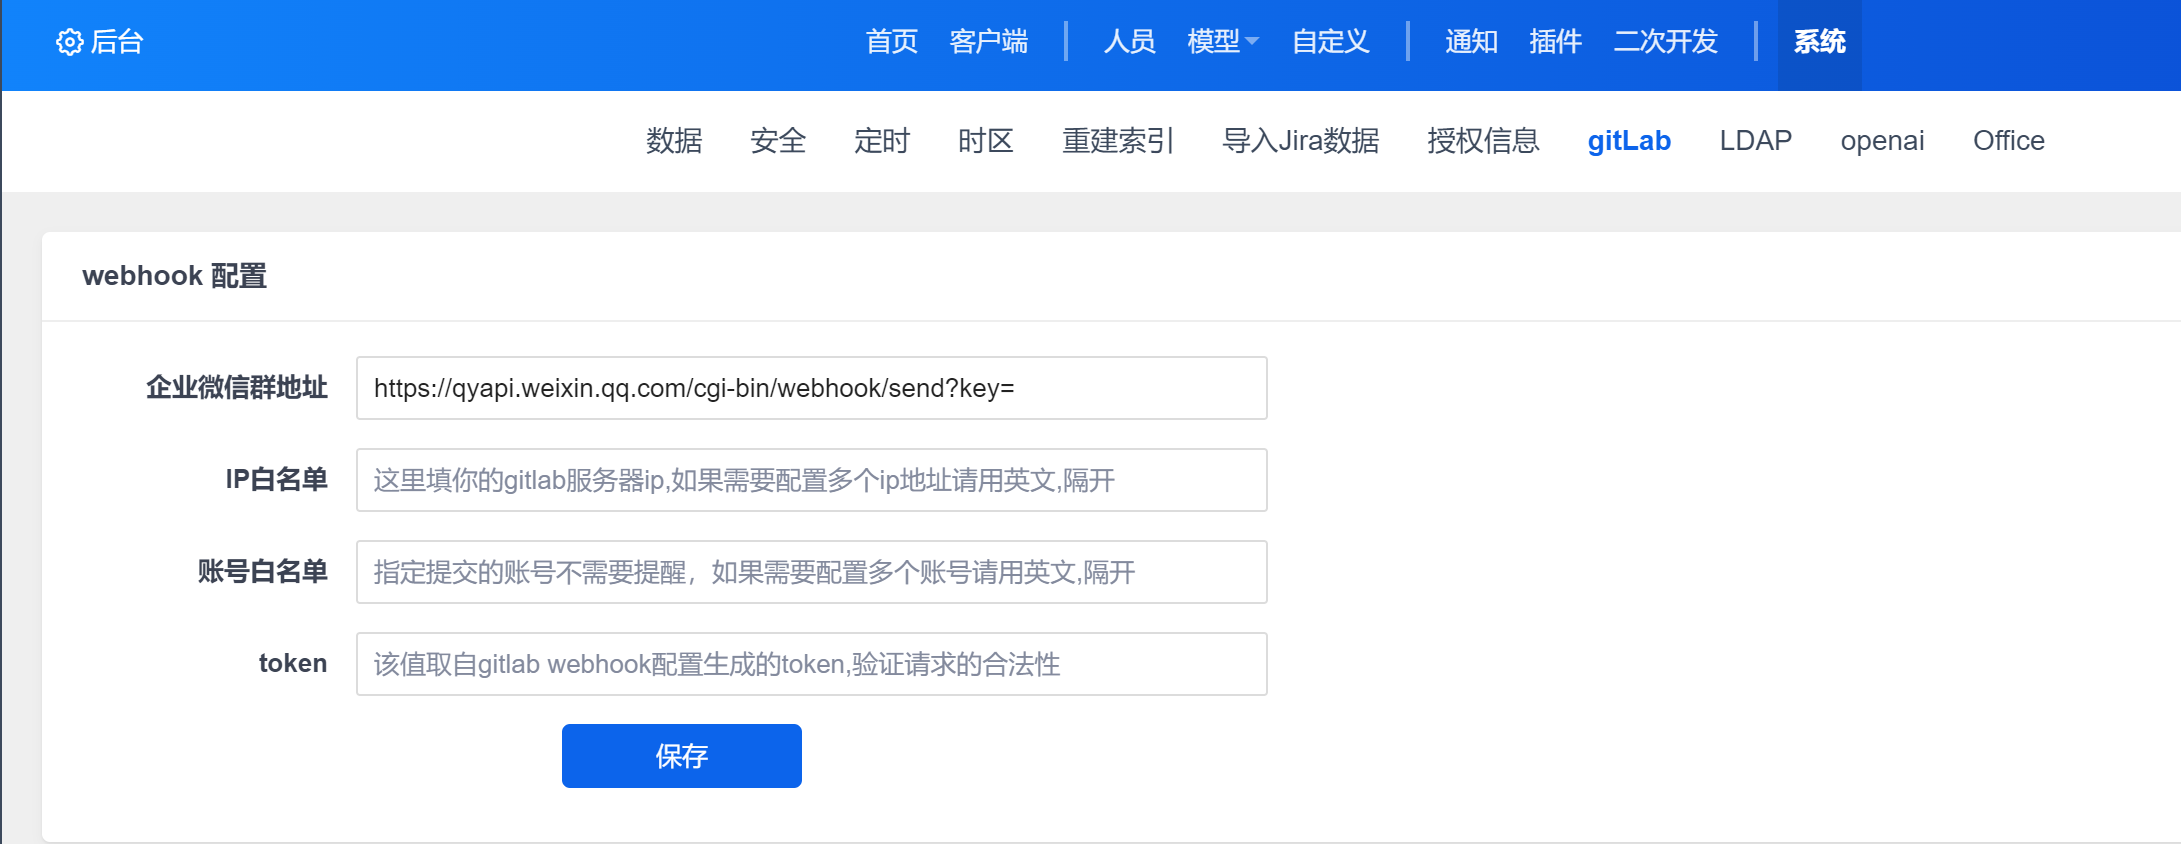The height and width of the screenshot is (844, 2181).
Task: Click the token input field
Action: 812,664
